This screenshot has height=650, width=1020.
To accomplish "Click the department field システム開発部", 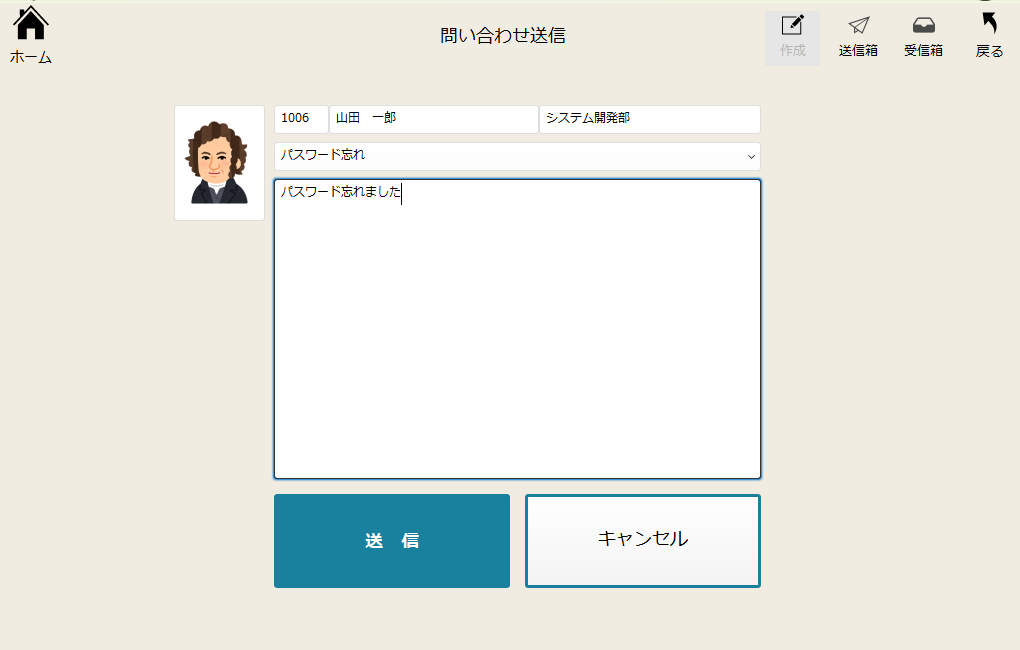I will [650, 119].
